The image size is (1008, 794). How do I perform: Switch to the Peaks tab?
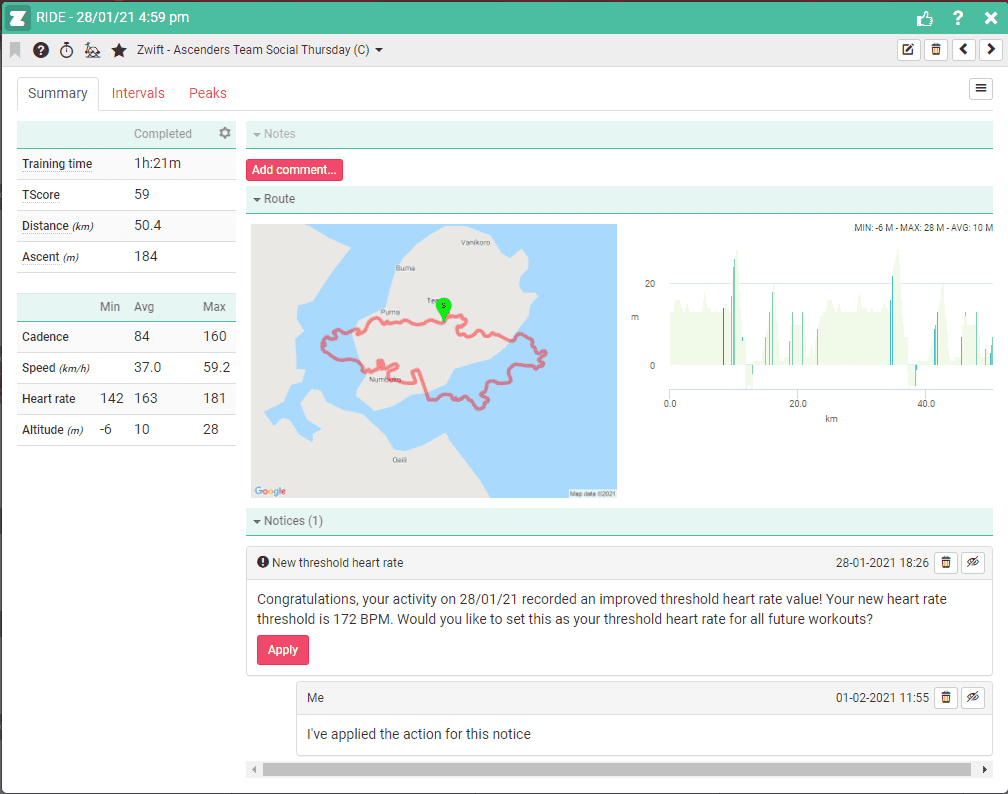point(208,93)
